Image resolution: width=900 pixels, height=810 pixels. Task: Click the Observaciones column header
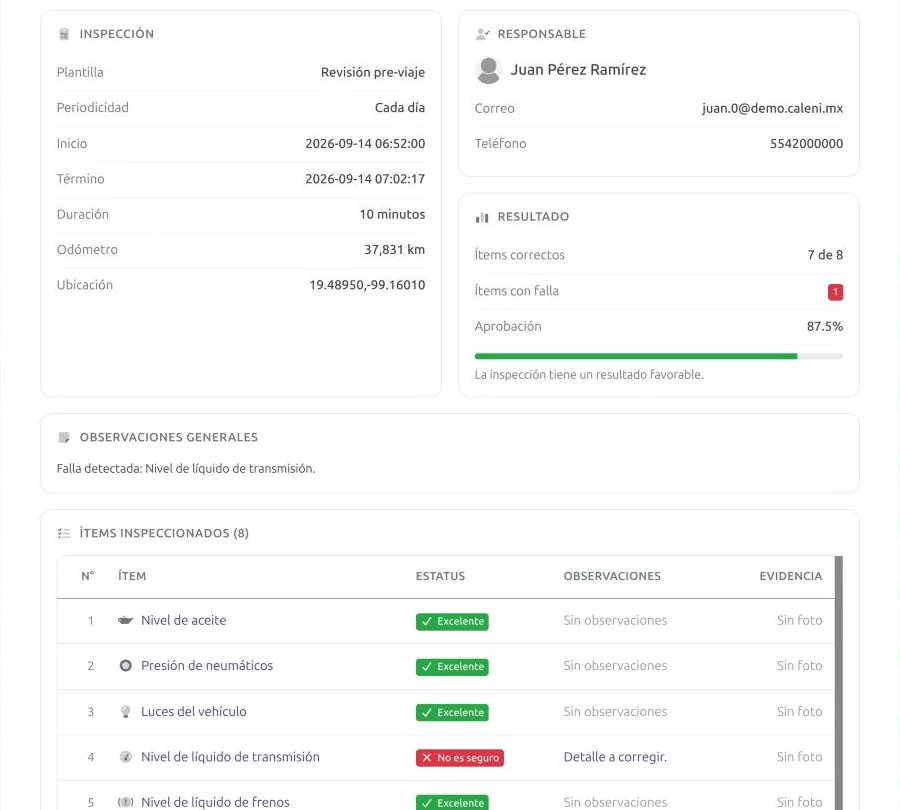point(612,576)
